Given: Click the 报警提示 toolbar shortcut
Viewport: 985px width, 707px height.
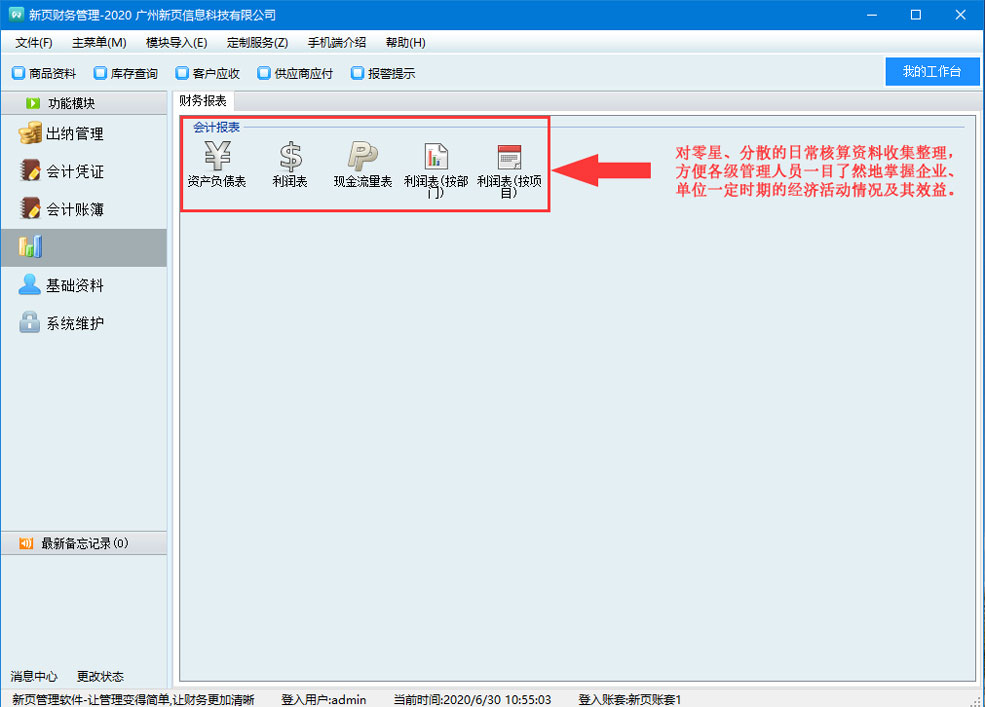Looking at the screenshot, I should point(383,73).
